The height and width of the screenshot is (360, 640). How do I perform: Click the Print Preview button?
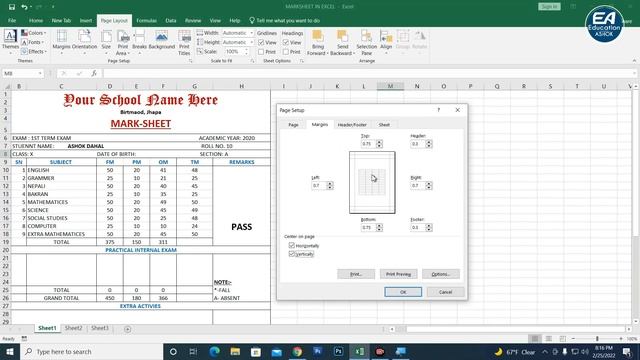tap(398, 274)
